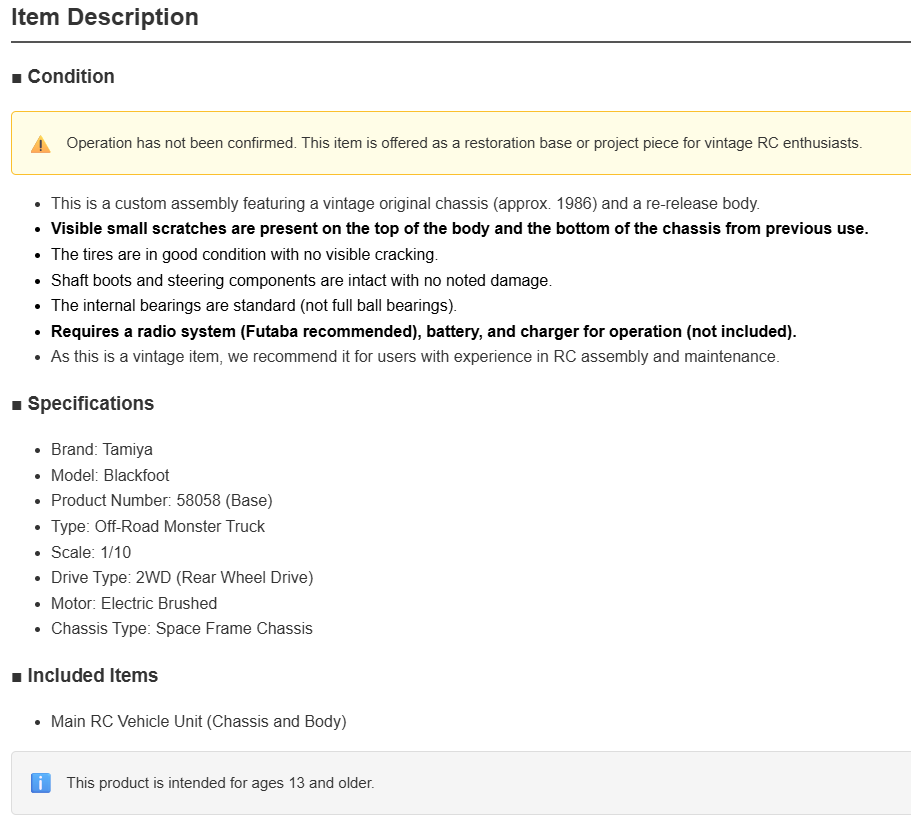Click the 'Item Description' heading
Viewport: 911px width, 827px height.
coord(105,17)
